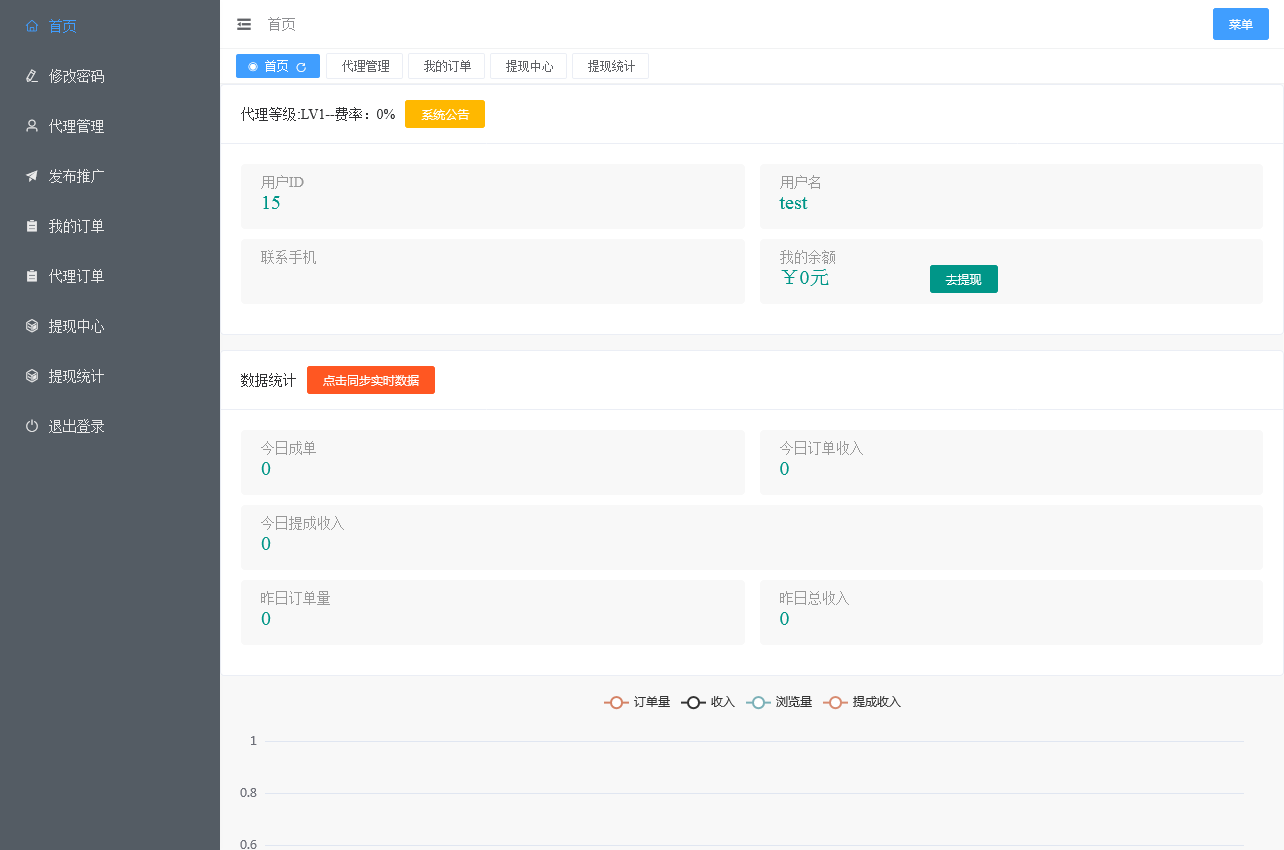Image resolution: width=1284 pixels, height=850 pixels.
Task: Open the blue 菜单 dropdown button
Action: pos(1240,24)
